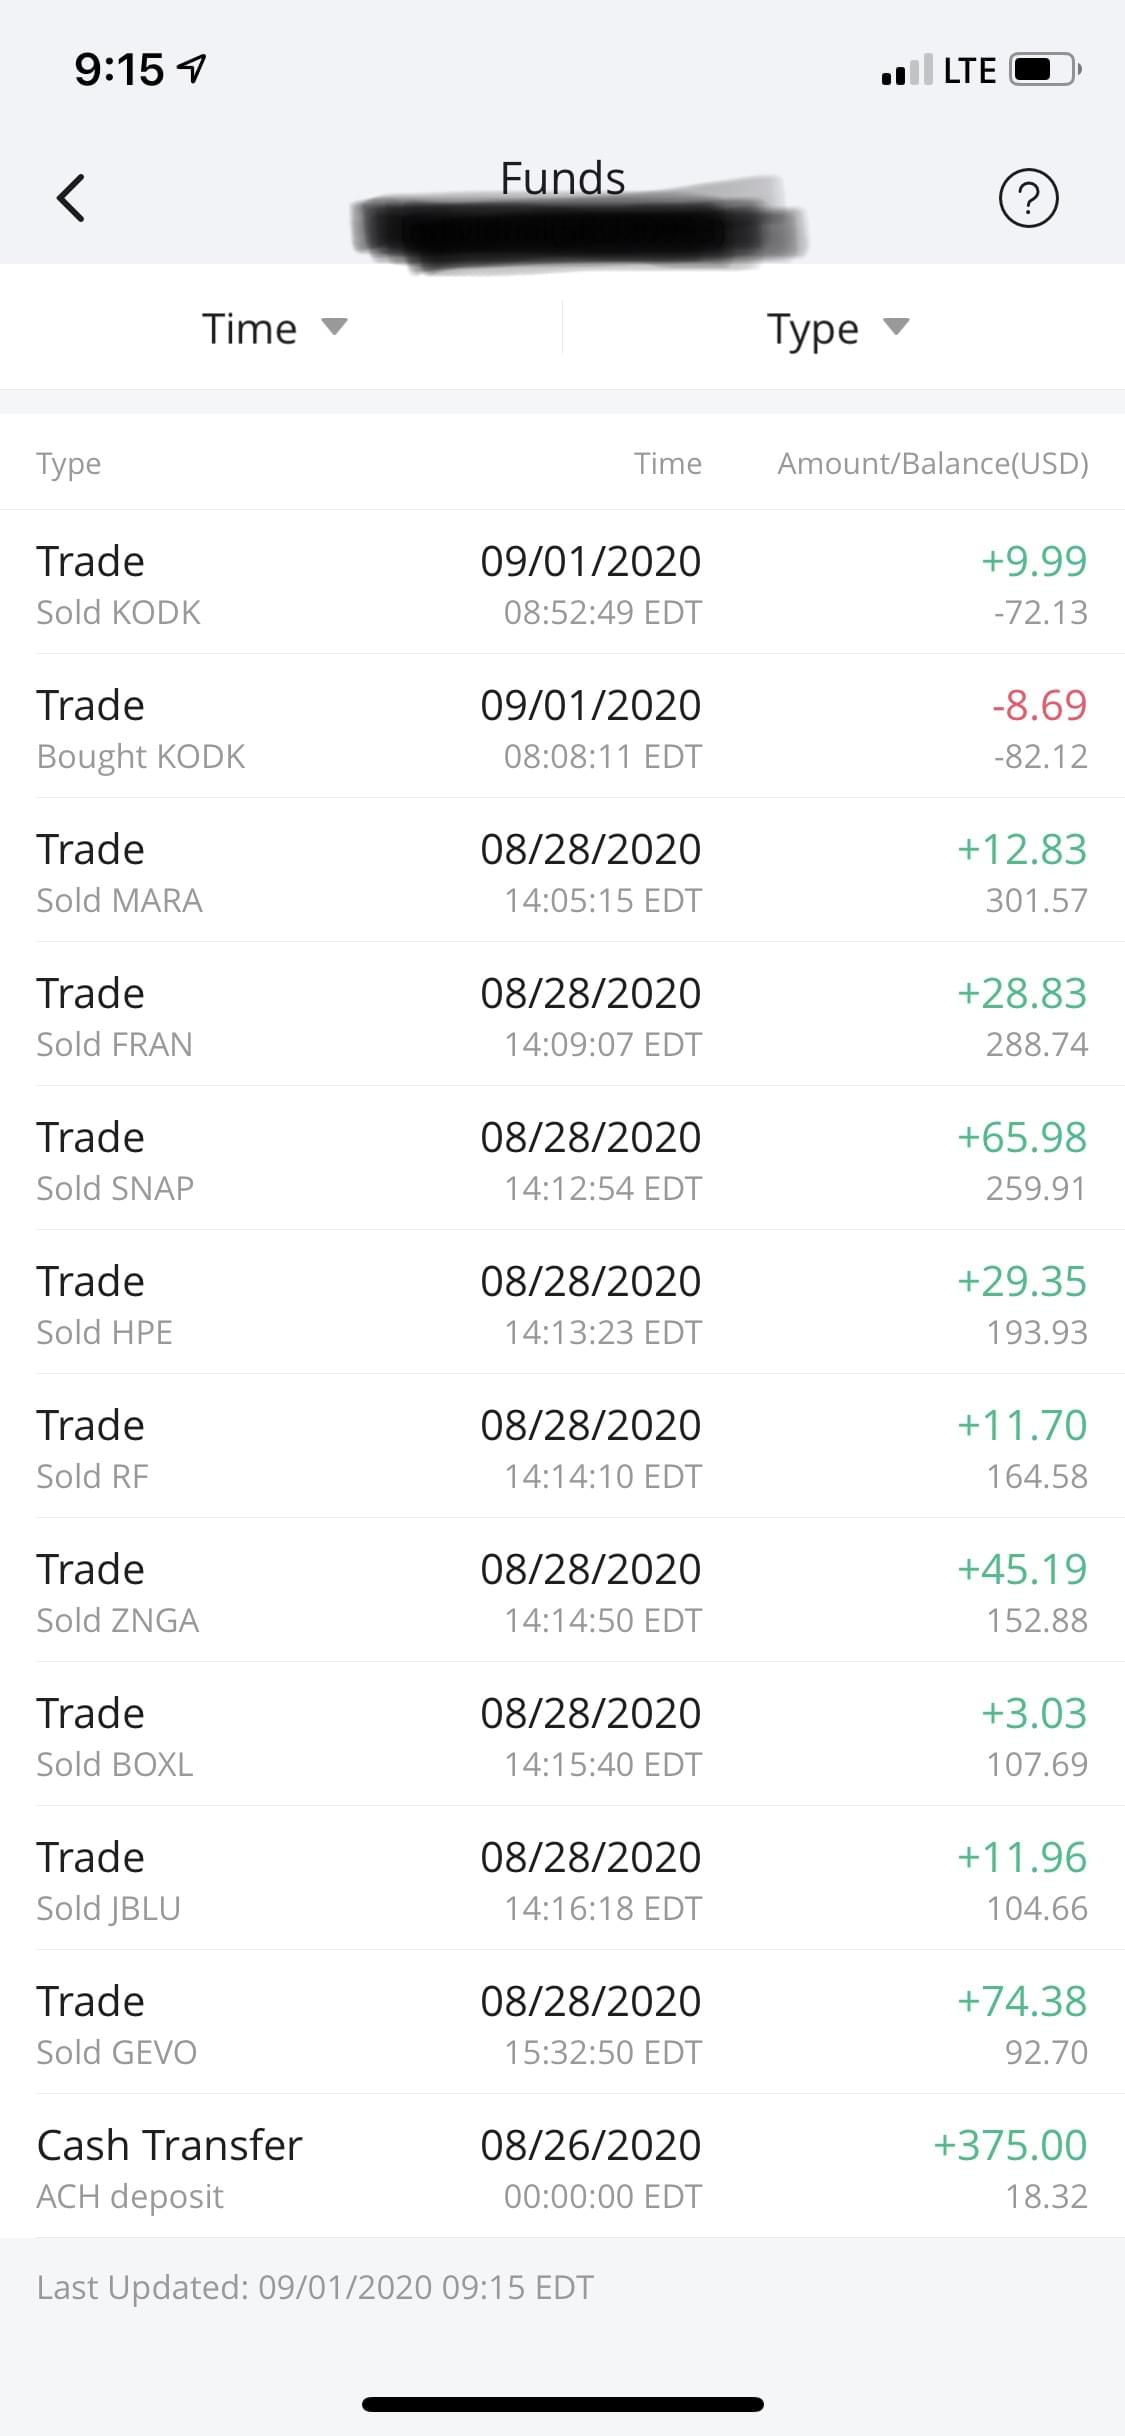View the Sold GEVO transaction
1125x2436 pixels.
click(x=562, y=2024)
